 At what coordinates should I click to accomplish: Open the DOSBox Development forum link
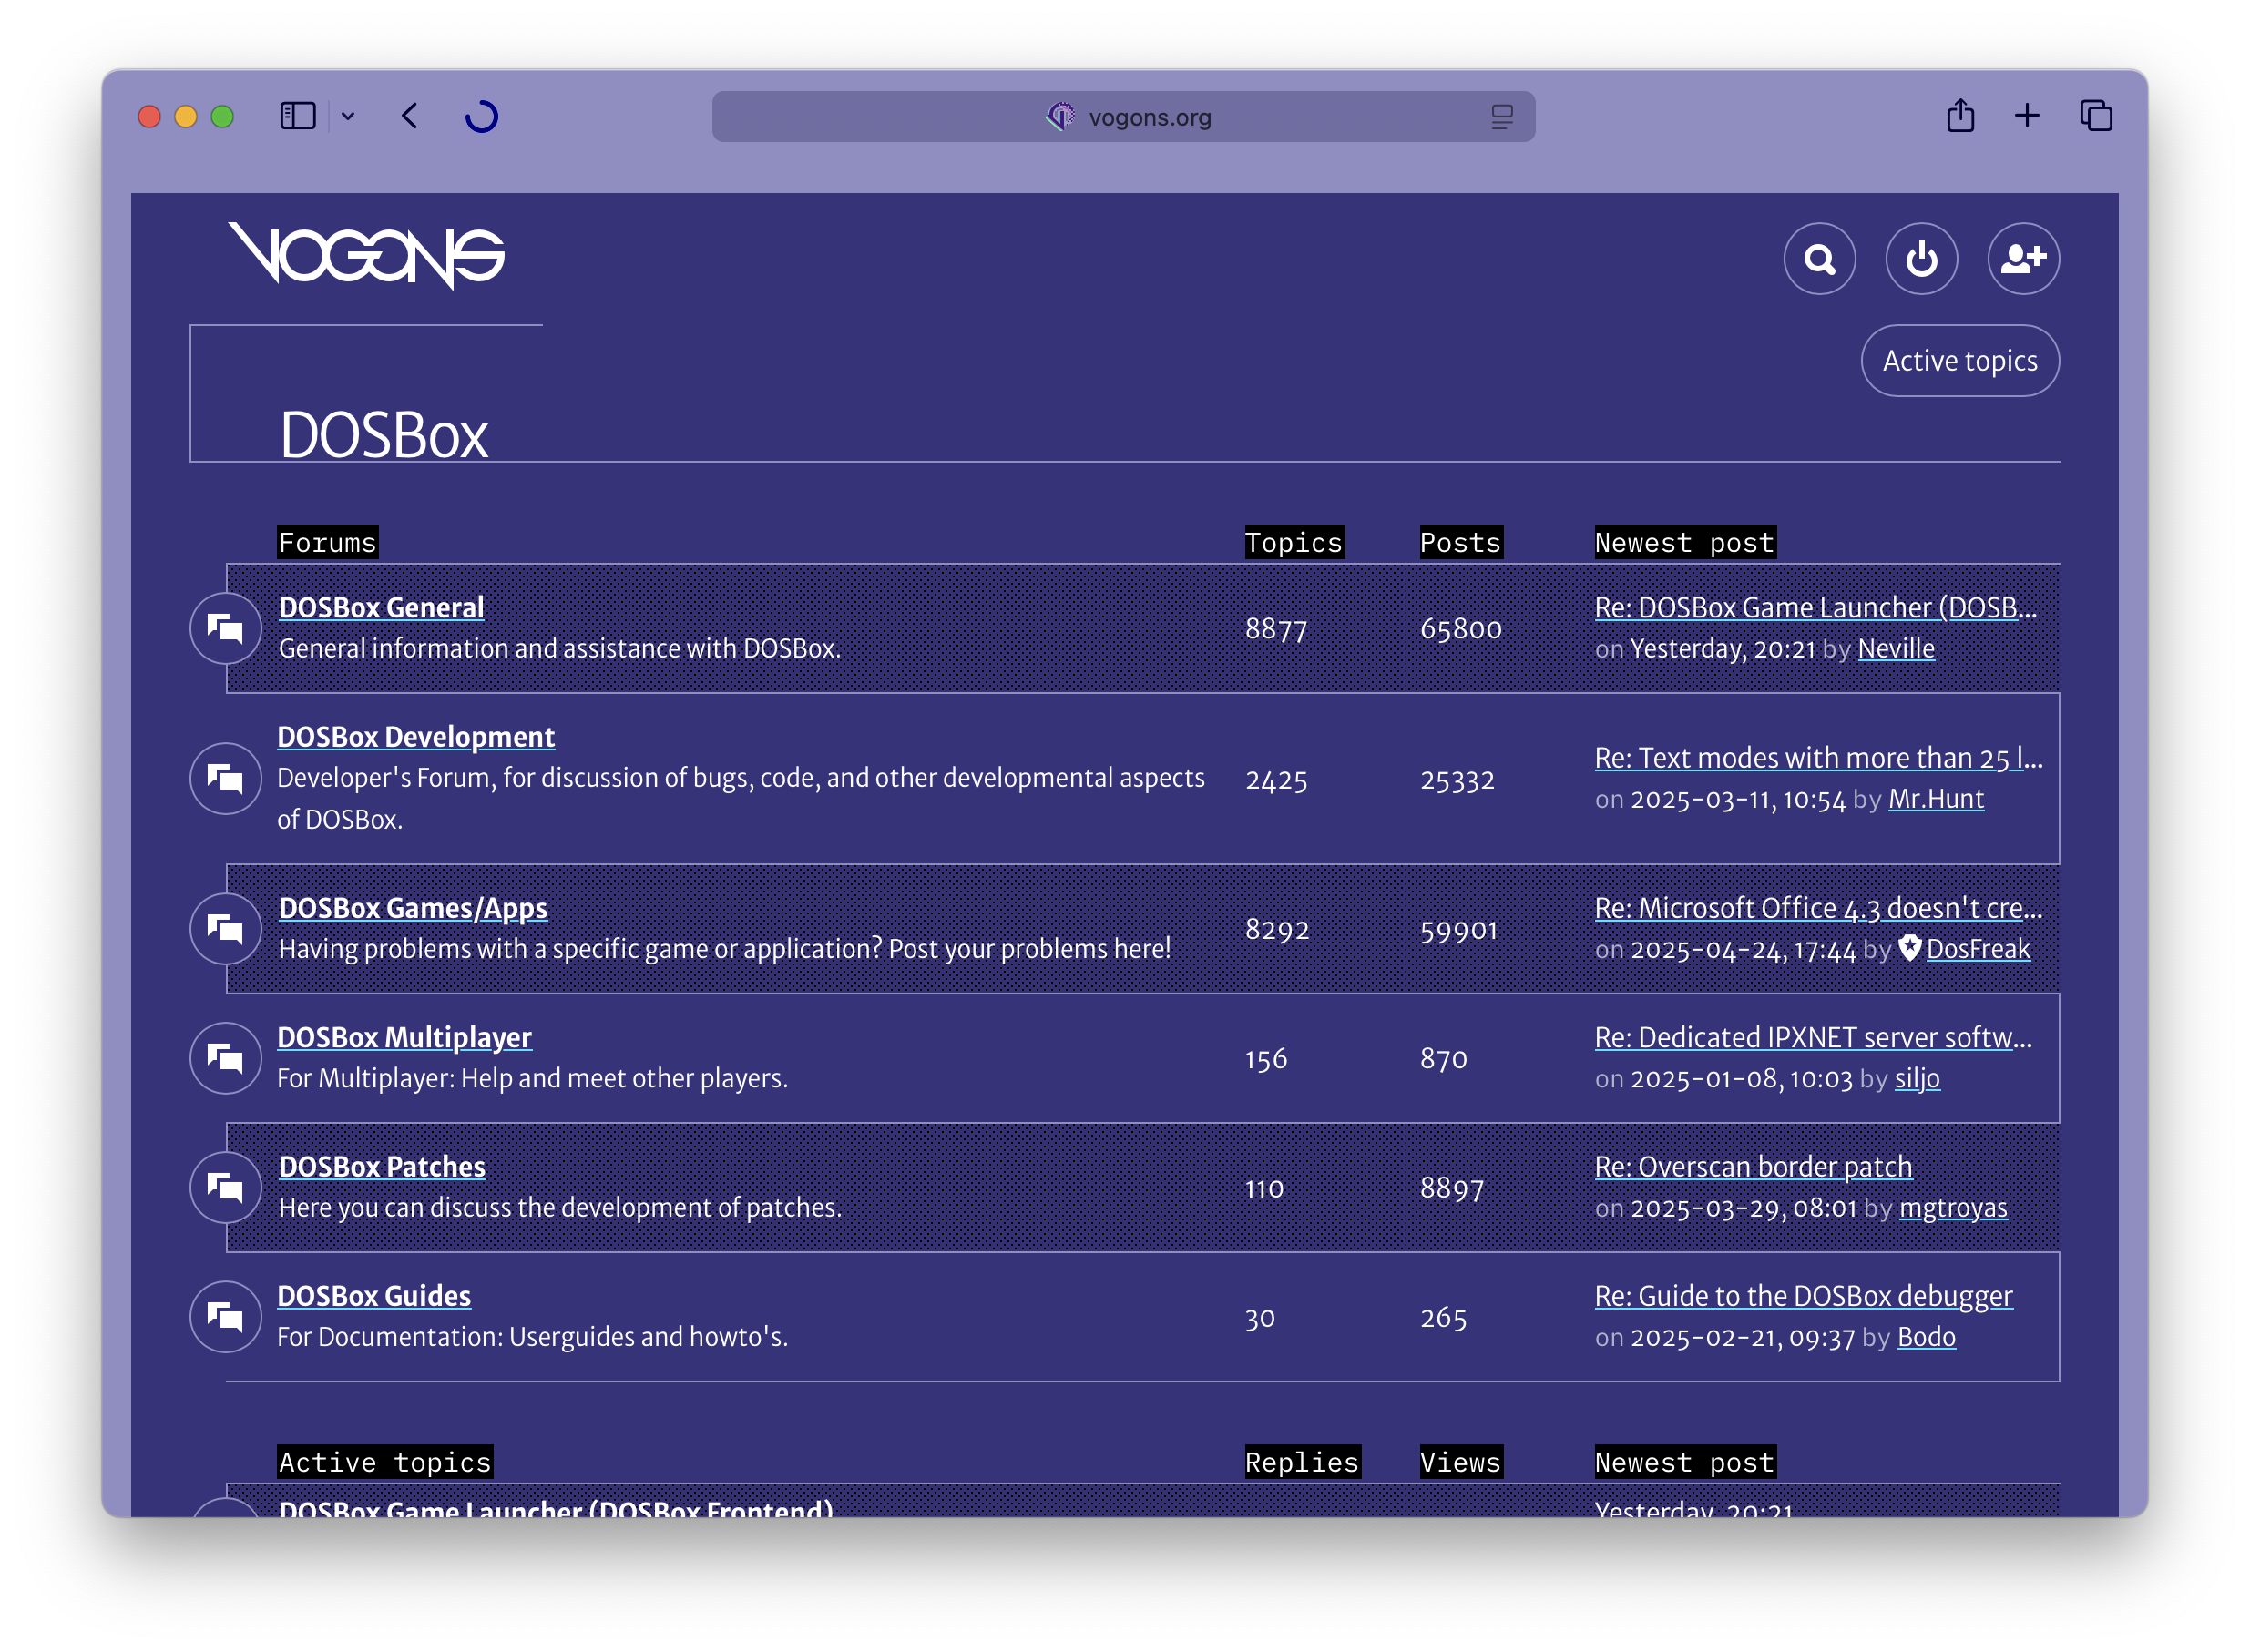[x=416, y=737]
